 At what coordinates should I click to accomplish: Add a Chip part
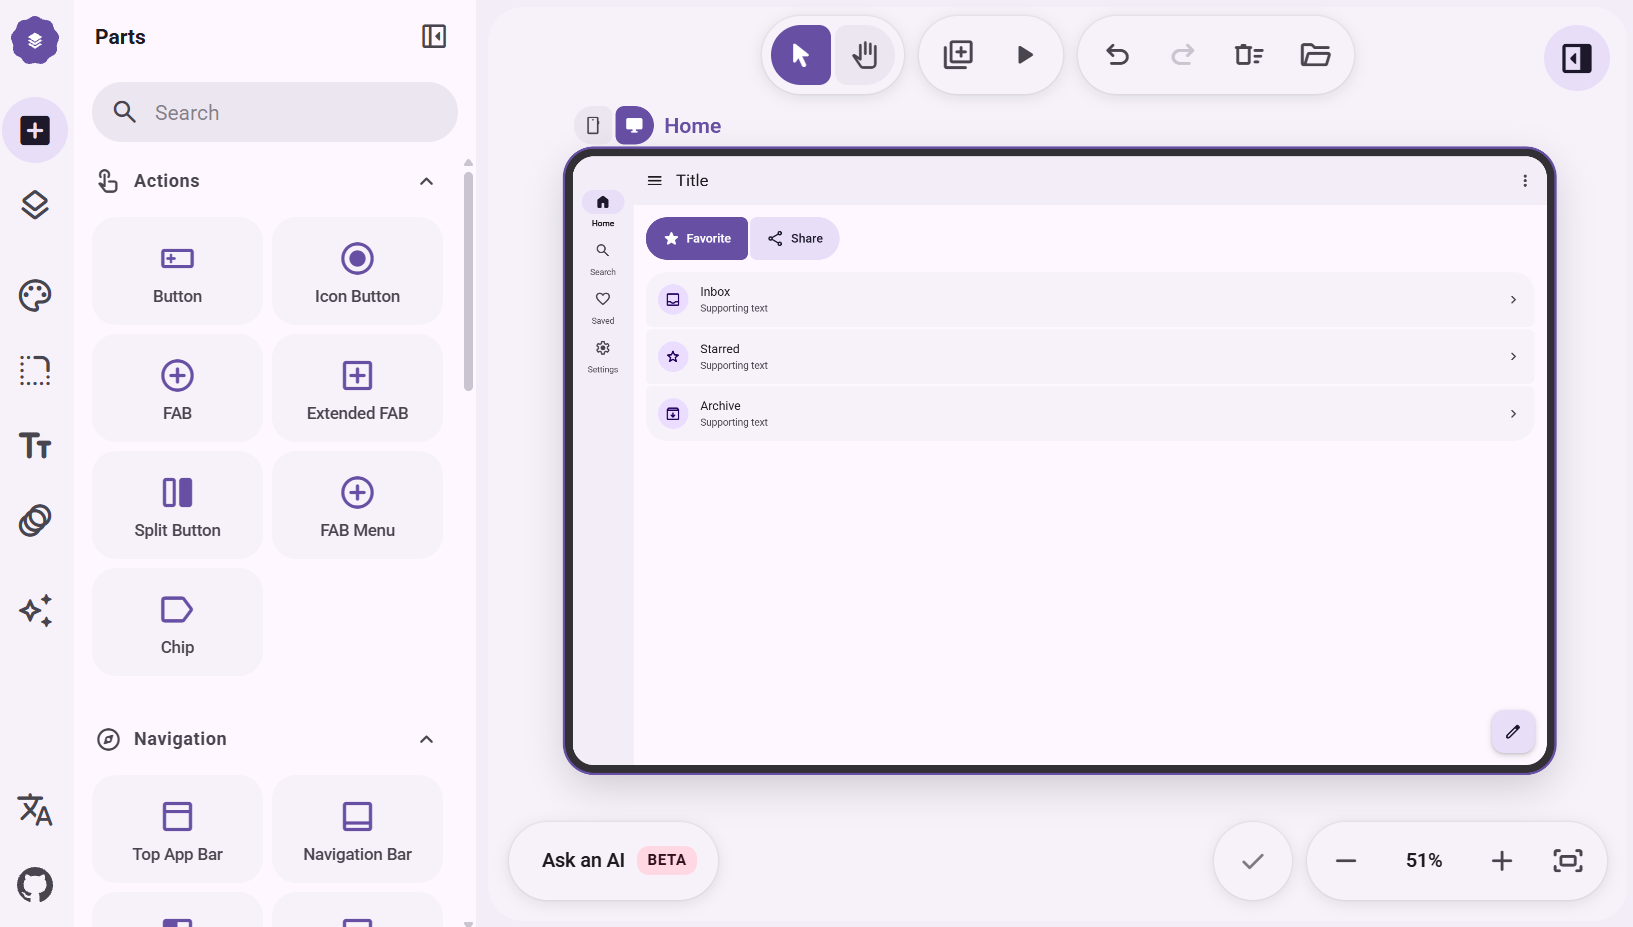coord(177,622)
